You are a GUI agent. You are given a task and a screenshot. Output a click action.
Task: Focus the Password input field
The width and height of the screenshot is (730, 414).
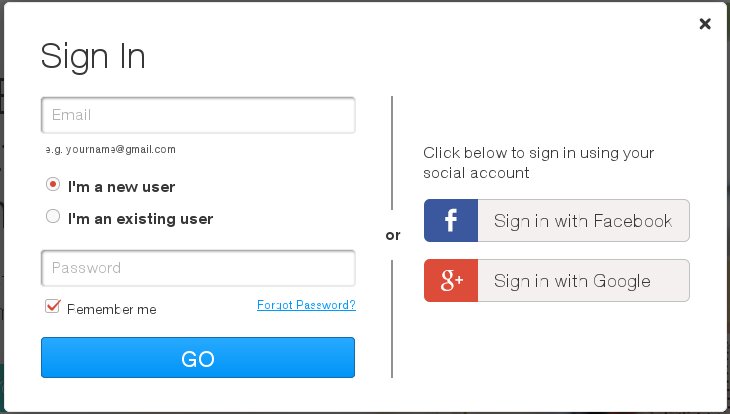coord(198,268)
